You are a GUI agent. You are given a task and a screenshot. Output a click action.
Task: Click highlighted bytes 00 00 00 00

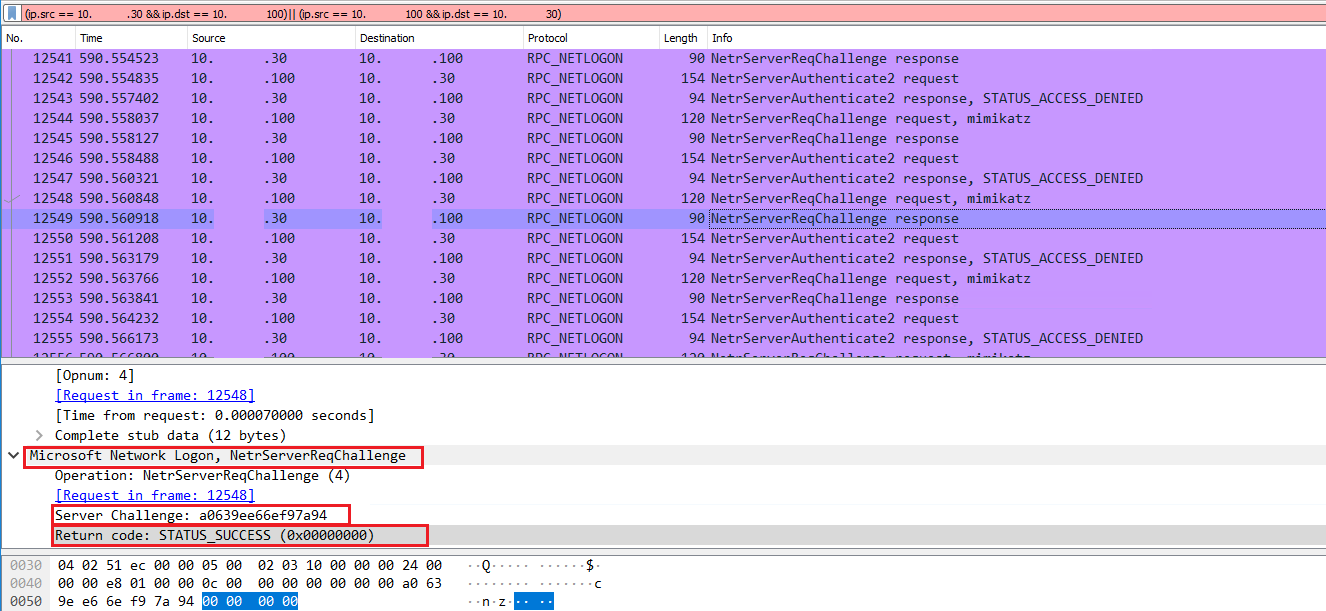[x=250, y=601]
